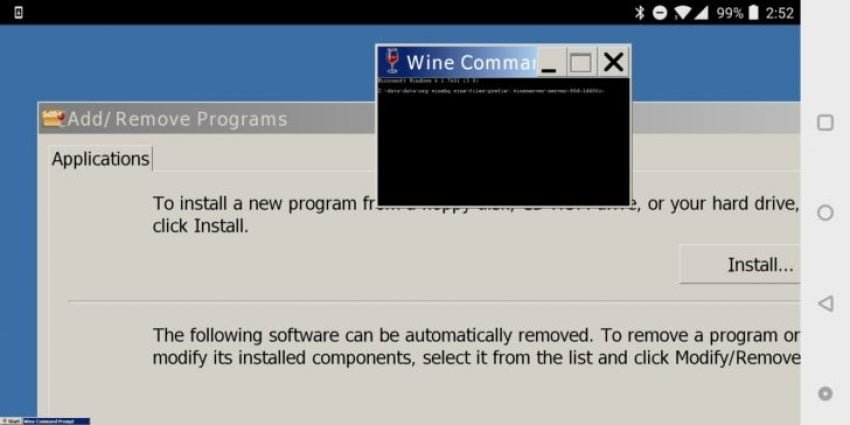The image size is (850, 425).
Task: Tap the phone notification icon at the top left
Action: [x=18, y=12]
